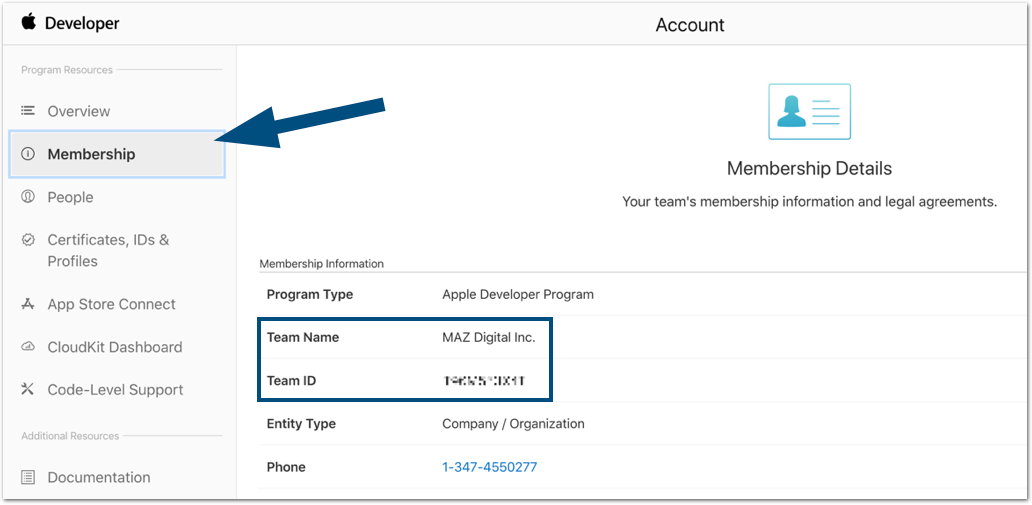Click the Membership info icon
This screenshot has width=1032, height=505.
point(28,154)
